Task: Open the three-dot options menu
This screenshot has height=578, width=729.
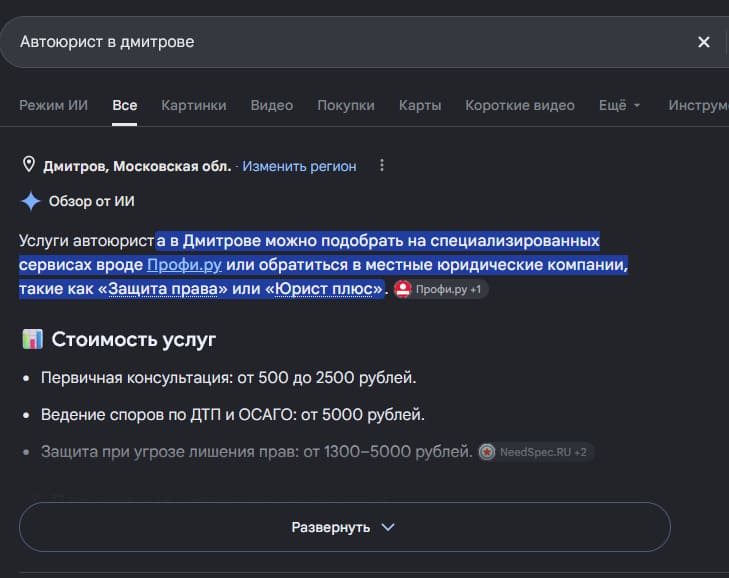Action: coord(382,166)
